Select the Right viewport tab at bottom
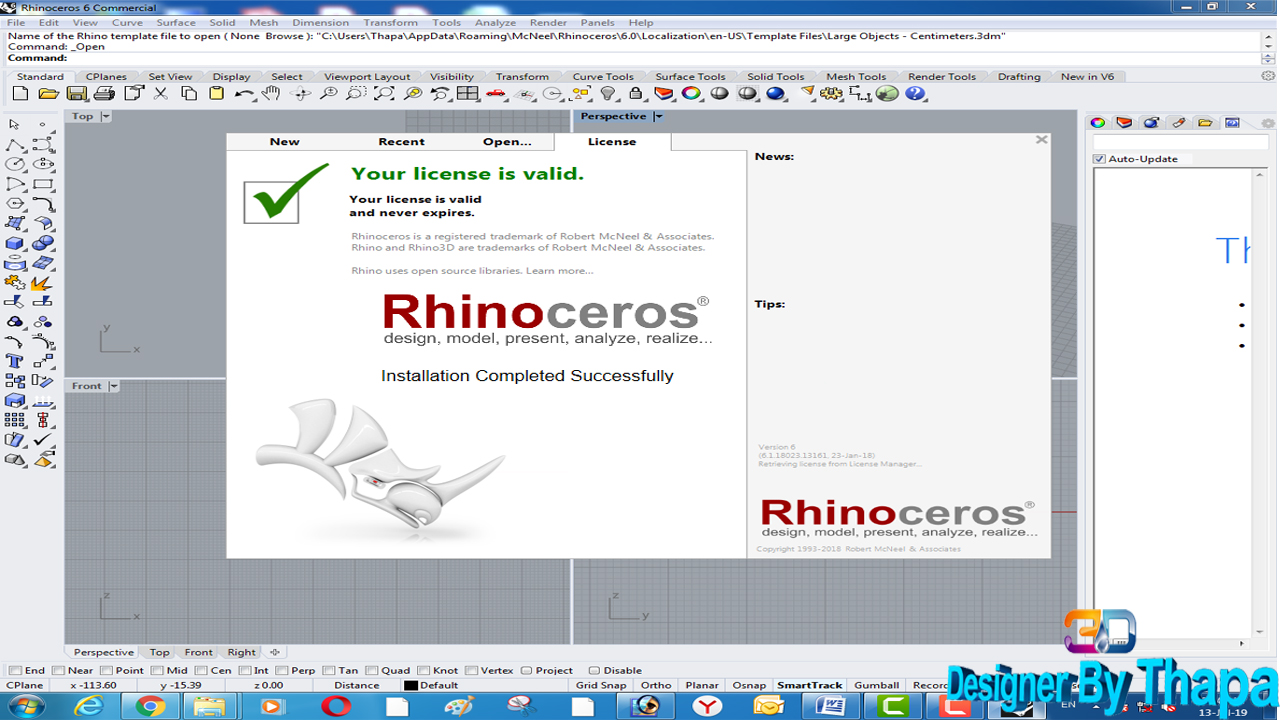This screenshot has width=1280, height=720. pyautogui.click(x=241, y=652)
